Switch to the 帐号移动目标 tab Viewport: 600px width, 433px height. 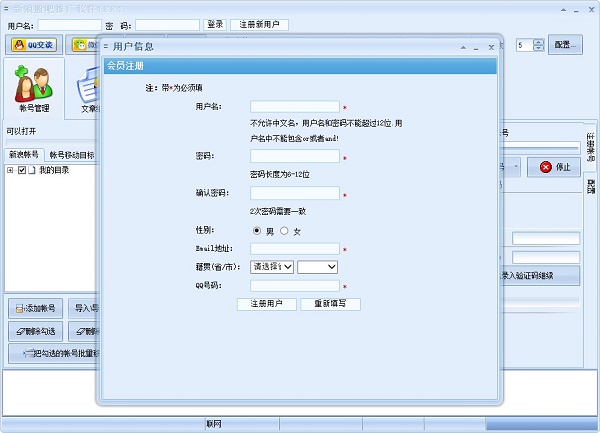71,155
